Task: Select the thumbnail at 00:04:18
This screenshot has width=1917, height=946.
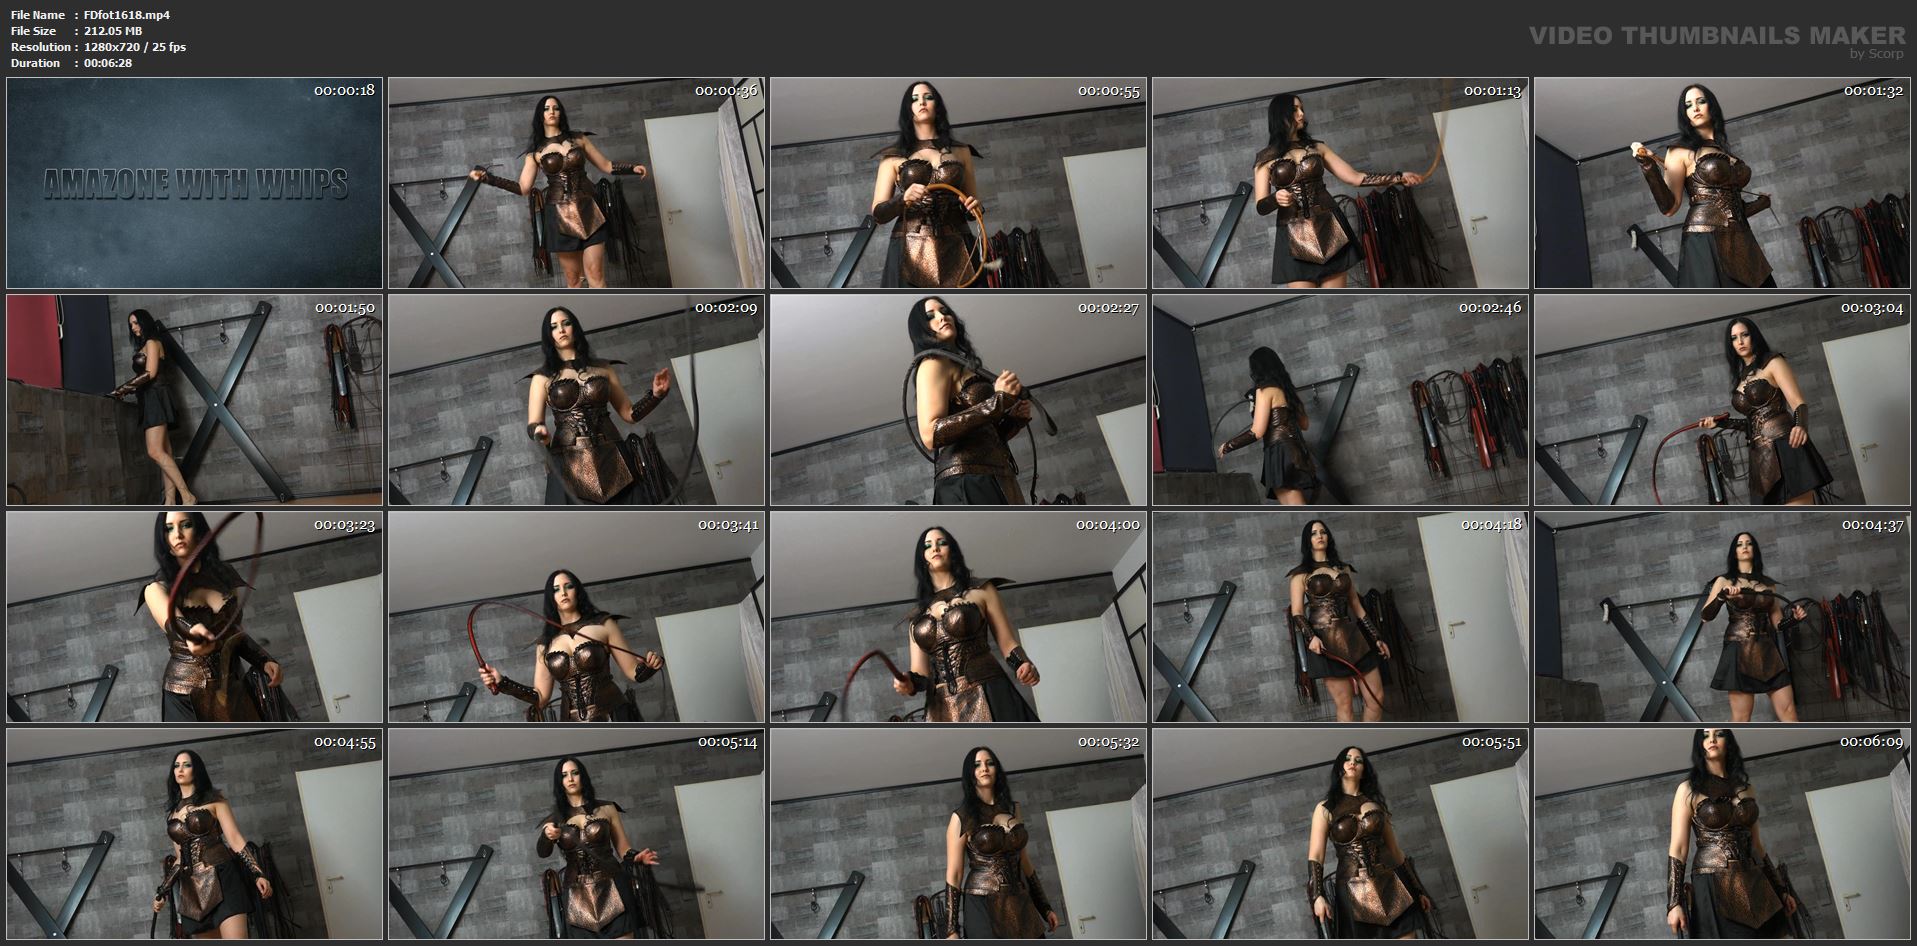Action: tap(1340, 617)
